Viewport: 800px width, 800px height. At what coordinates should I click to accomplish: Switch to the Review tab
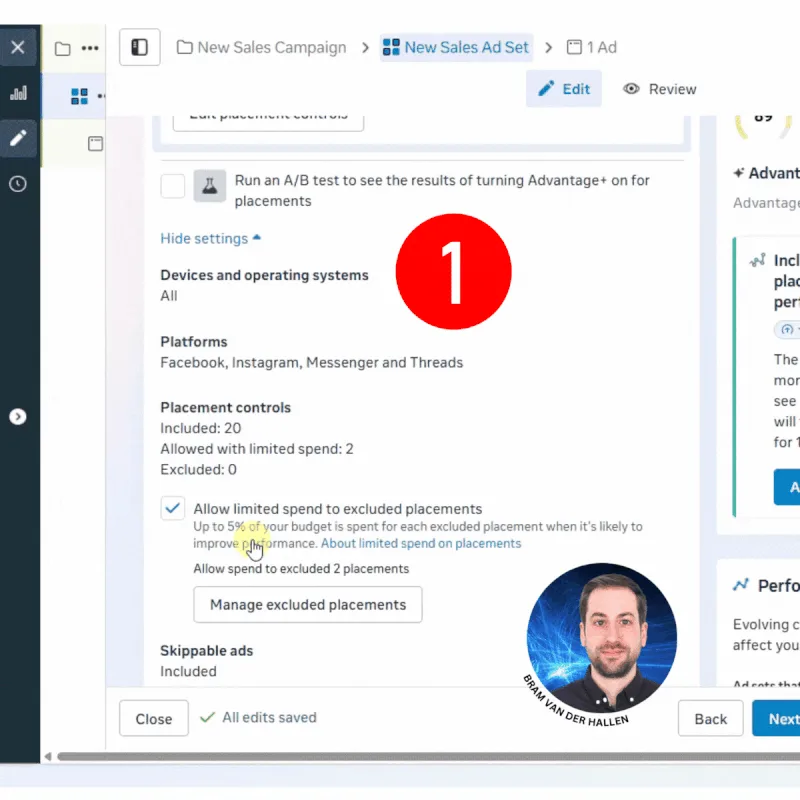(x=660, y=89)
